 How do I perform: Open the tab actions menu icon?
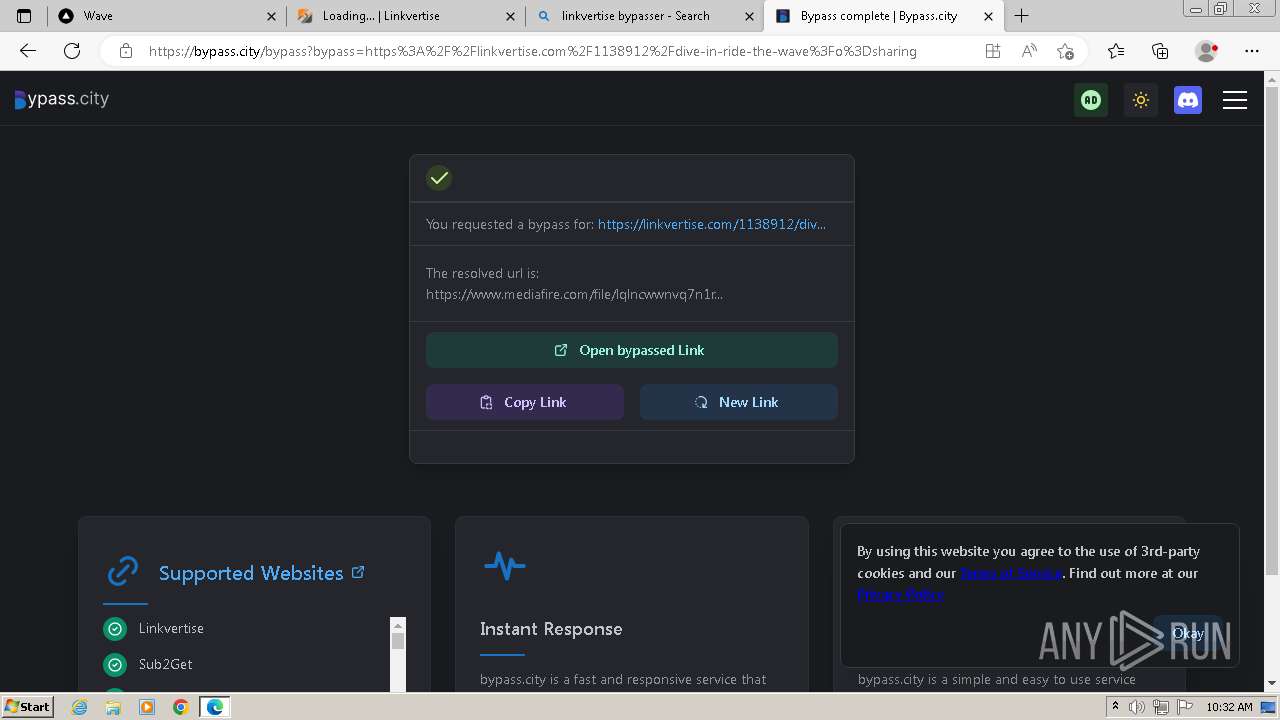coord(24,16)
